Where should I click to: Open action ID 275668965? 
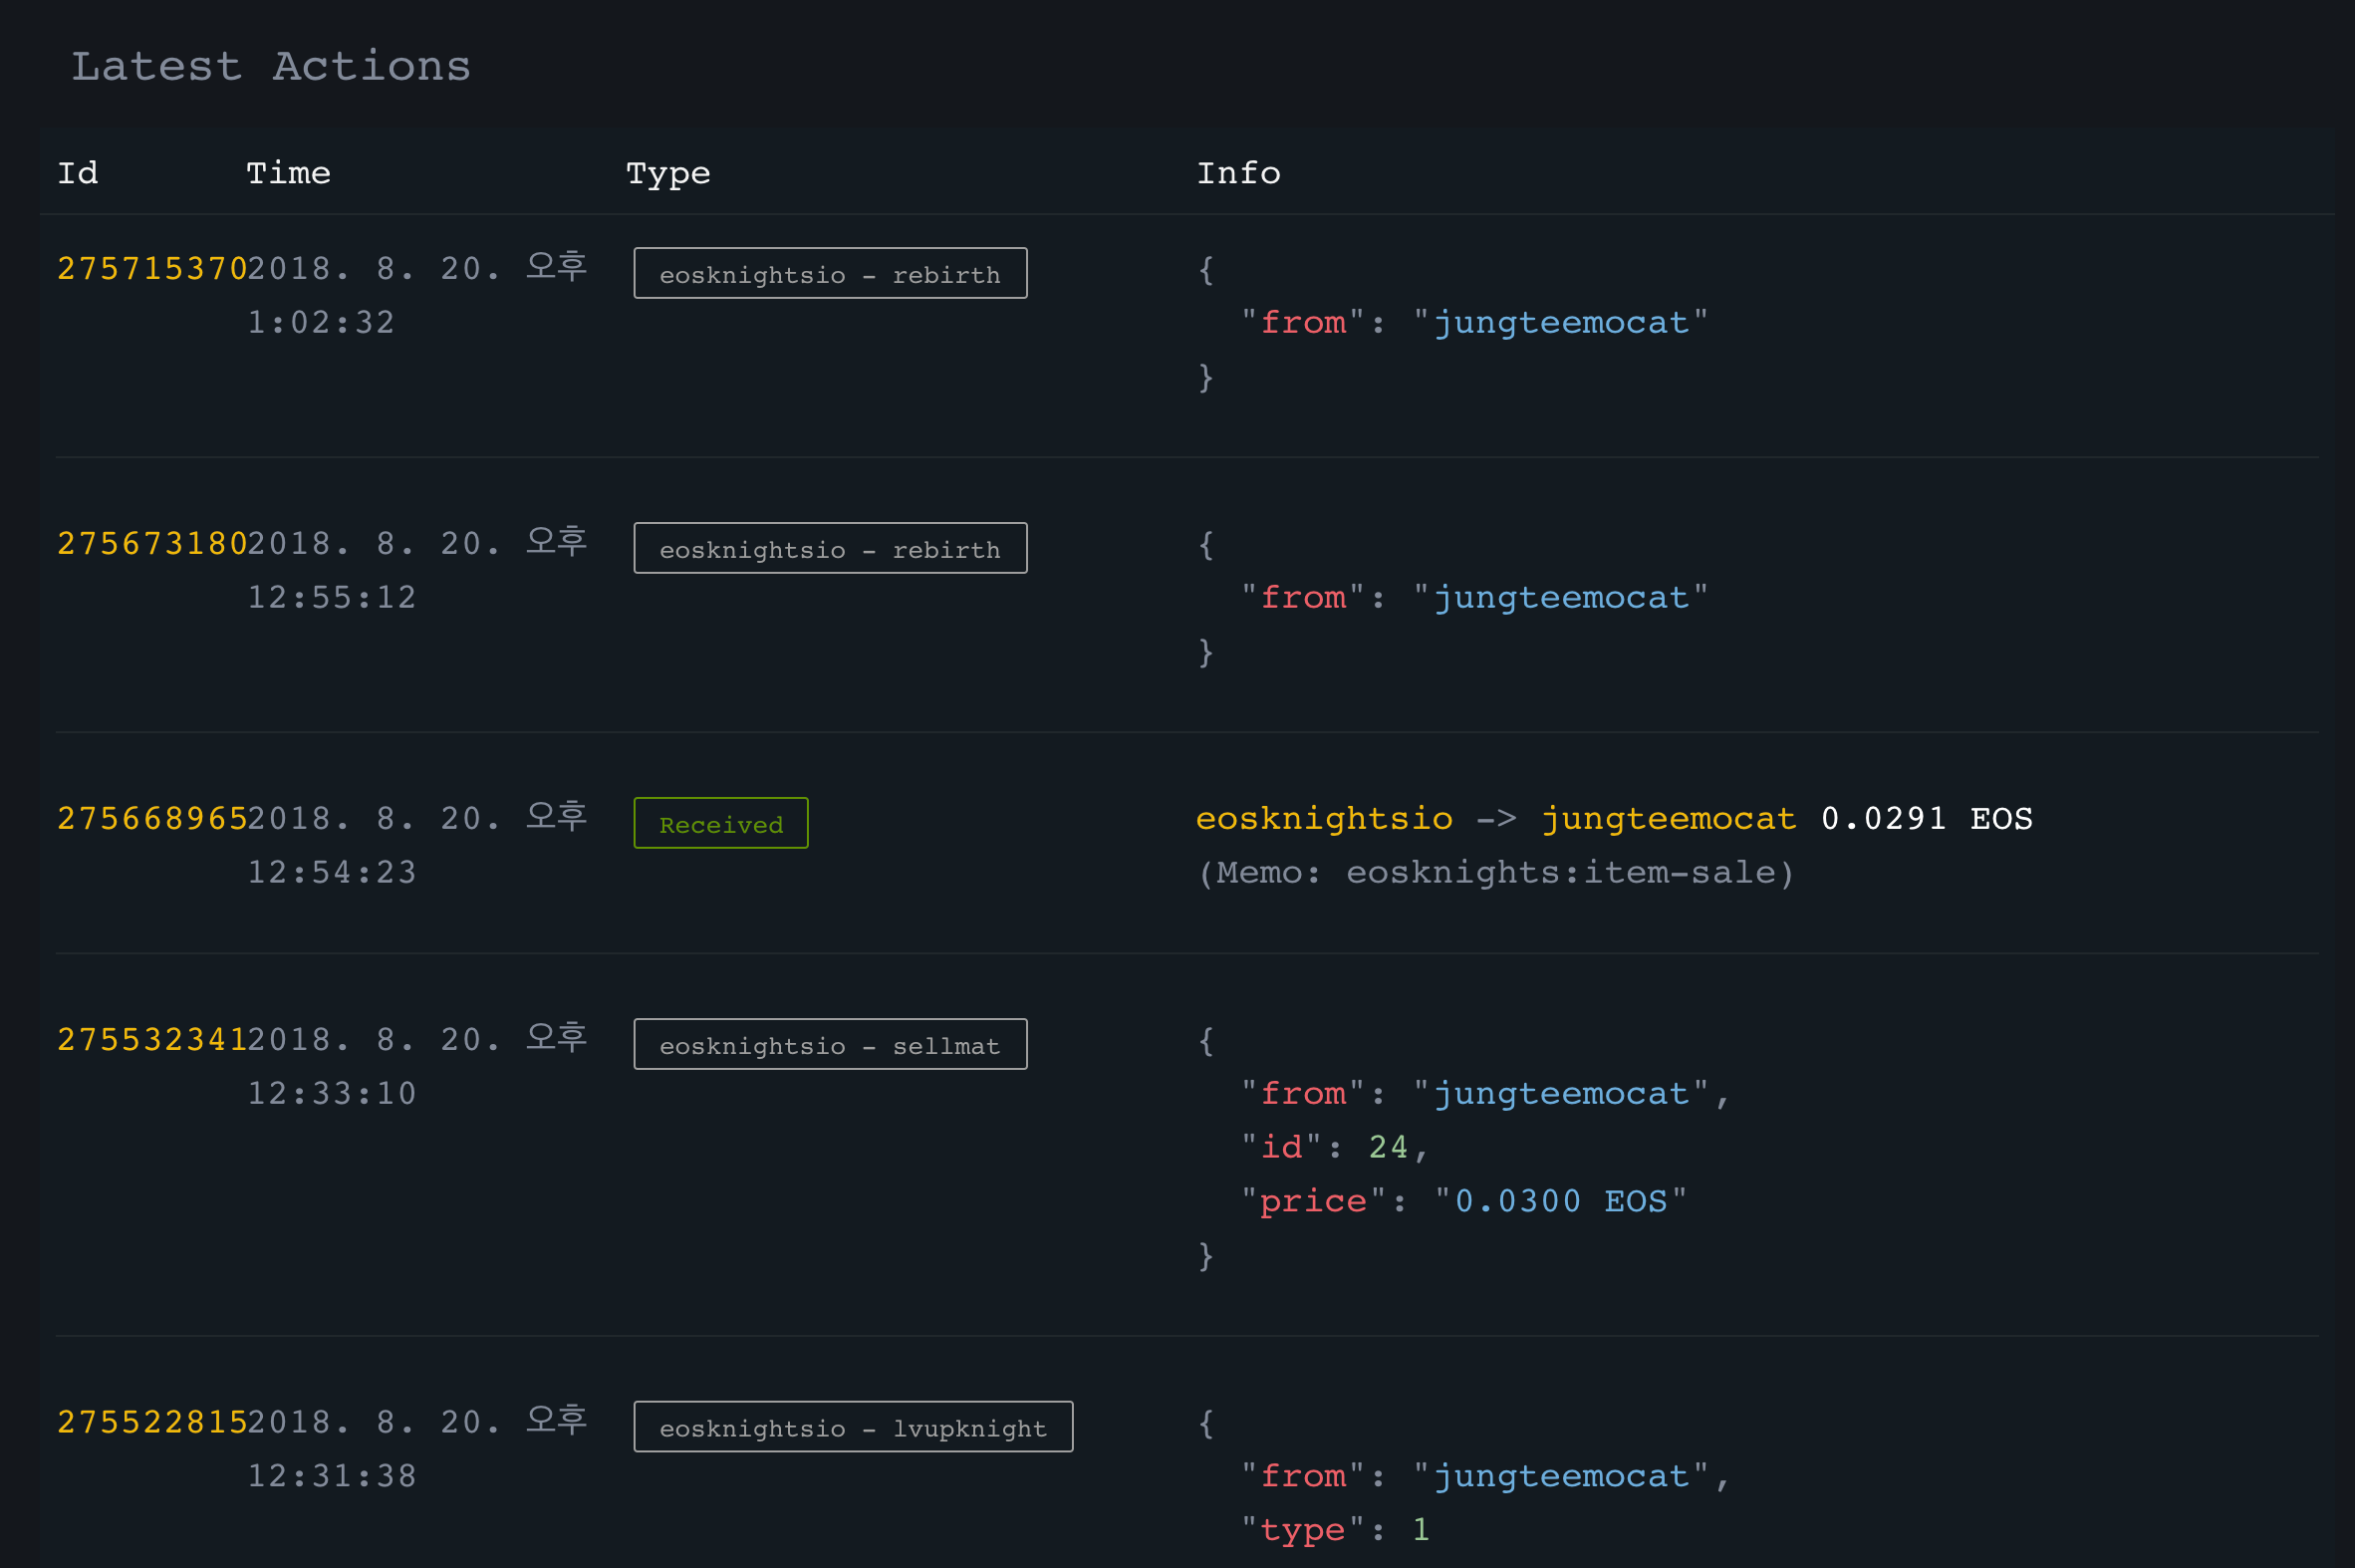[152, 819]
